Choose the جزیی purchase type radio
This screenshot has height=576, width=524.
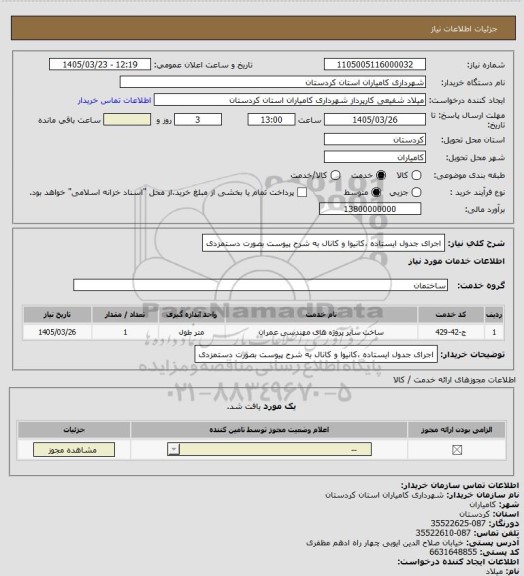coord(416,192)
